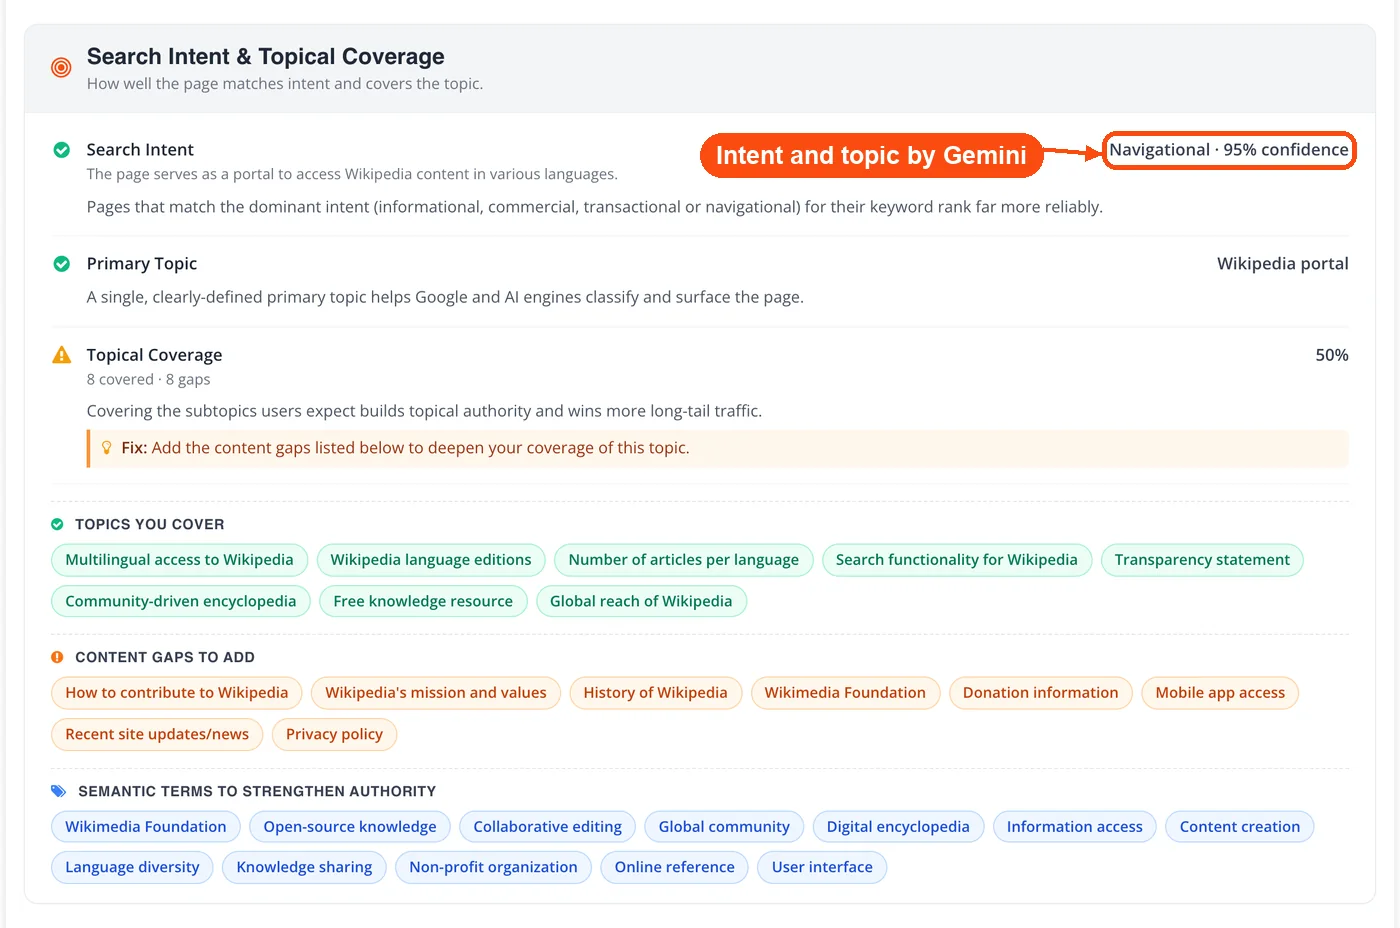The image size is (1400, 928).
Task: Click the lightbulb icon in the Fix hint
Action: point(107,448)
